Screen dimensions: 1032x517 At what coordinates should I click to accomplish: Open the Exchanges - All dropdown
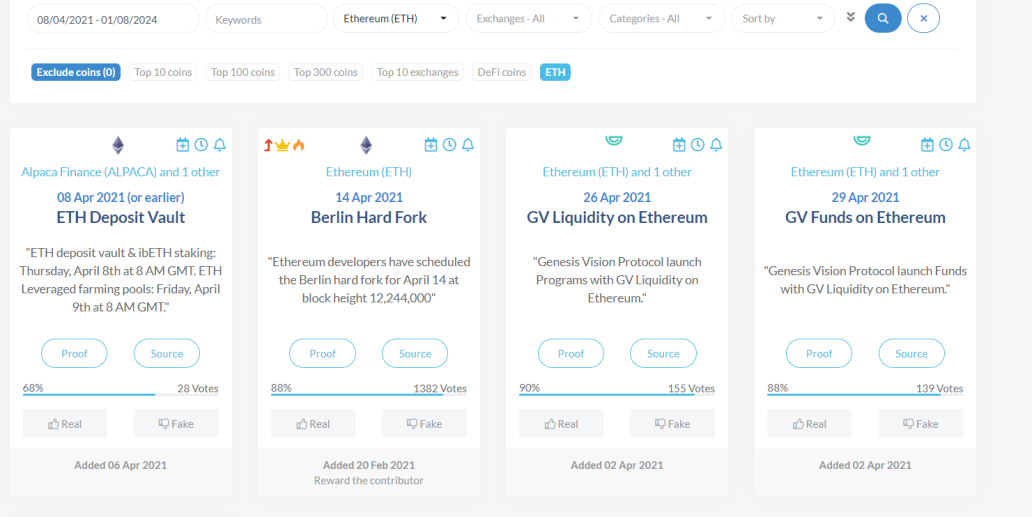point(529,18)
